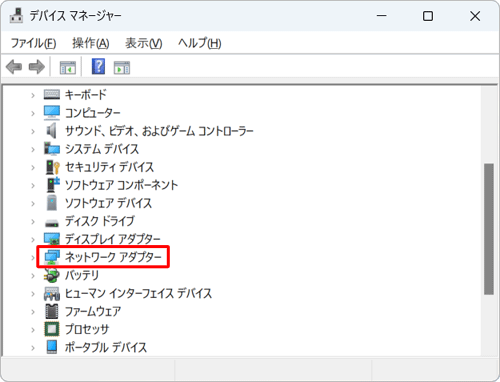This screenshot has width=500, height=382.
Task: Select the キーボード label
Action: pyautogui.click(x=86, y=95)
